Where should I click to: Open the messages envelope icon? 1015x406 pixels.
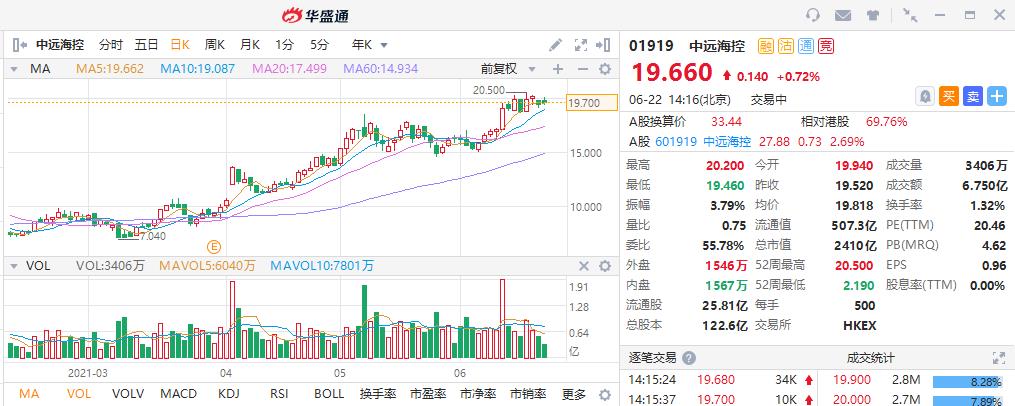point(842,15)
